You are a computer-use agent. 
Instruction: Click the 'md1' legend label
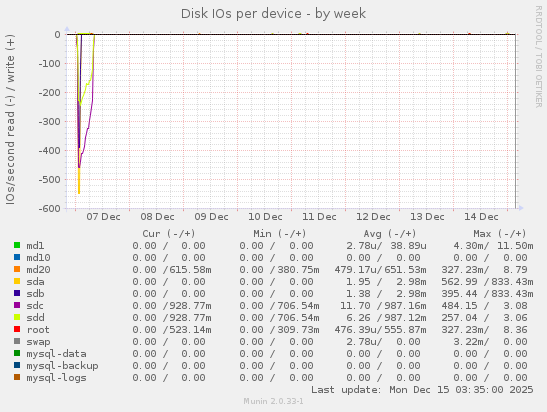pyautogui.click(x=35, y=246)
